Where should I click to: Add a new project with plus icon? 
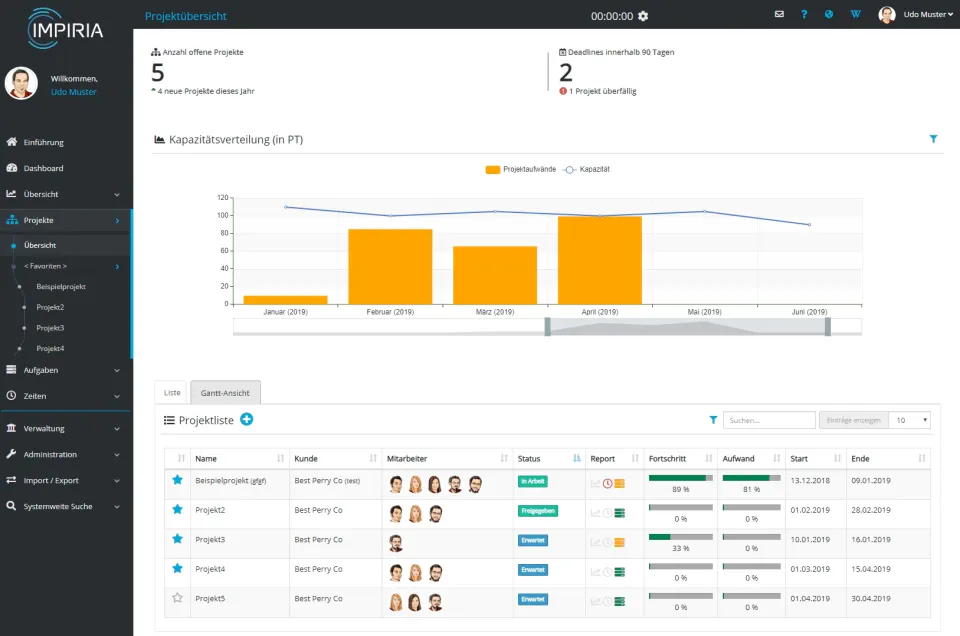pyautogui.click(x=247, y=419)
